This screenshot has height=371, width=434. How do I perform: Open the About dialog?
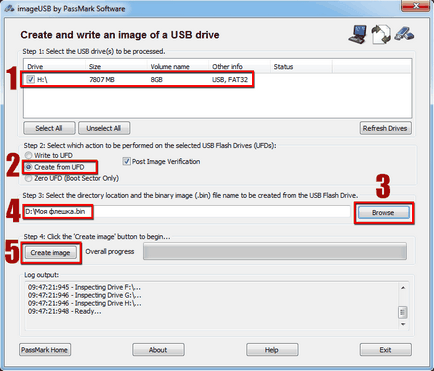158,350
